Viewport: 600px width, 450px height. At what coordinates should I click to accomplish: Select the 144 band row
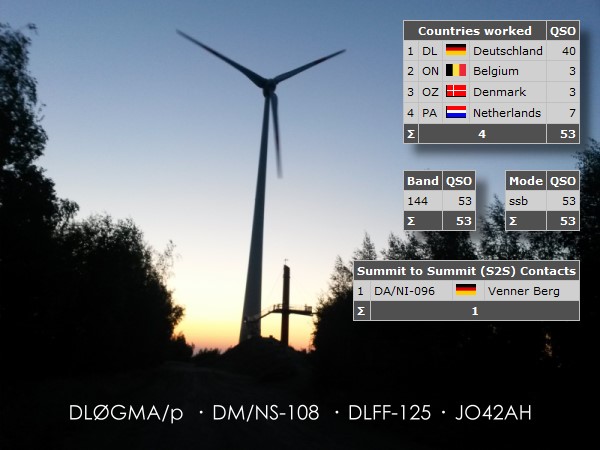(422, 201)
